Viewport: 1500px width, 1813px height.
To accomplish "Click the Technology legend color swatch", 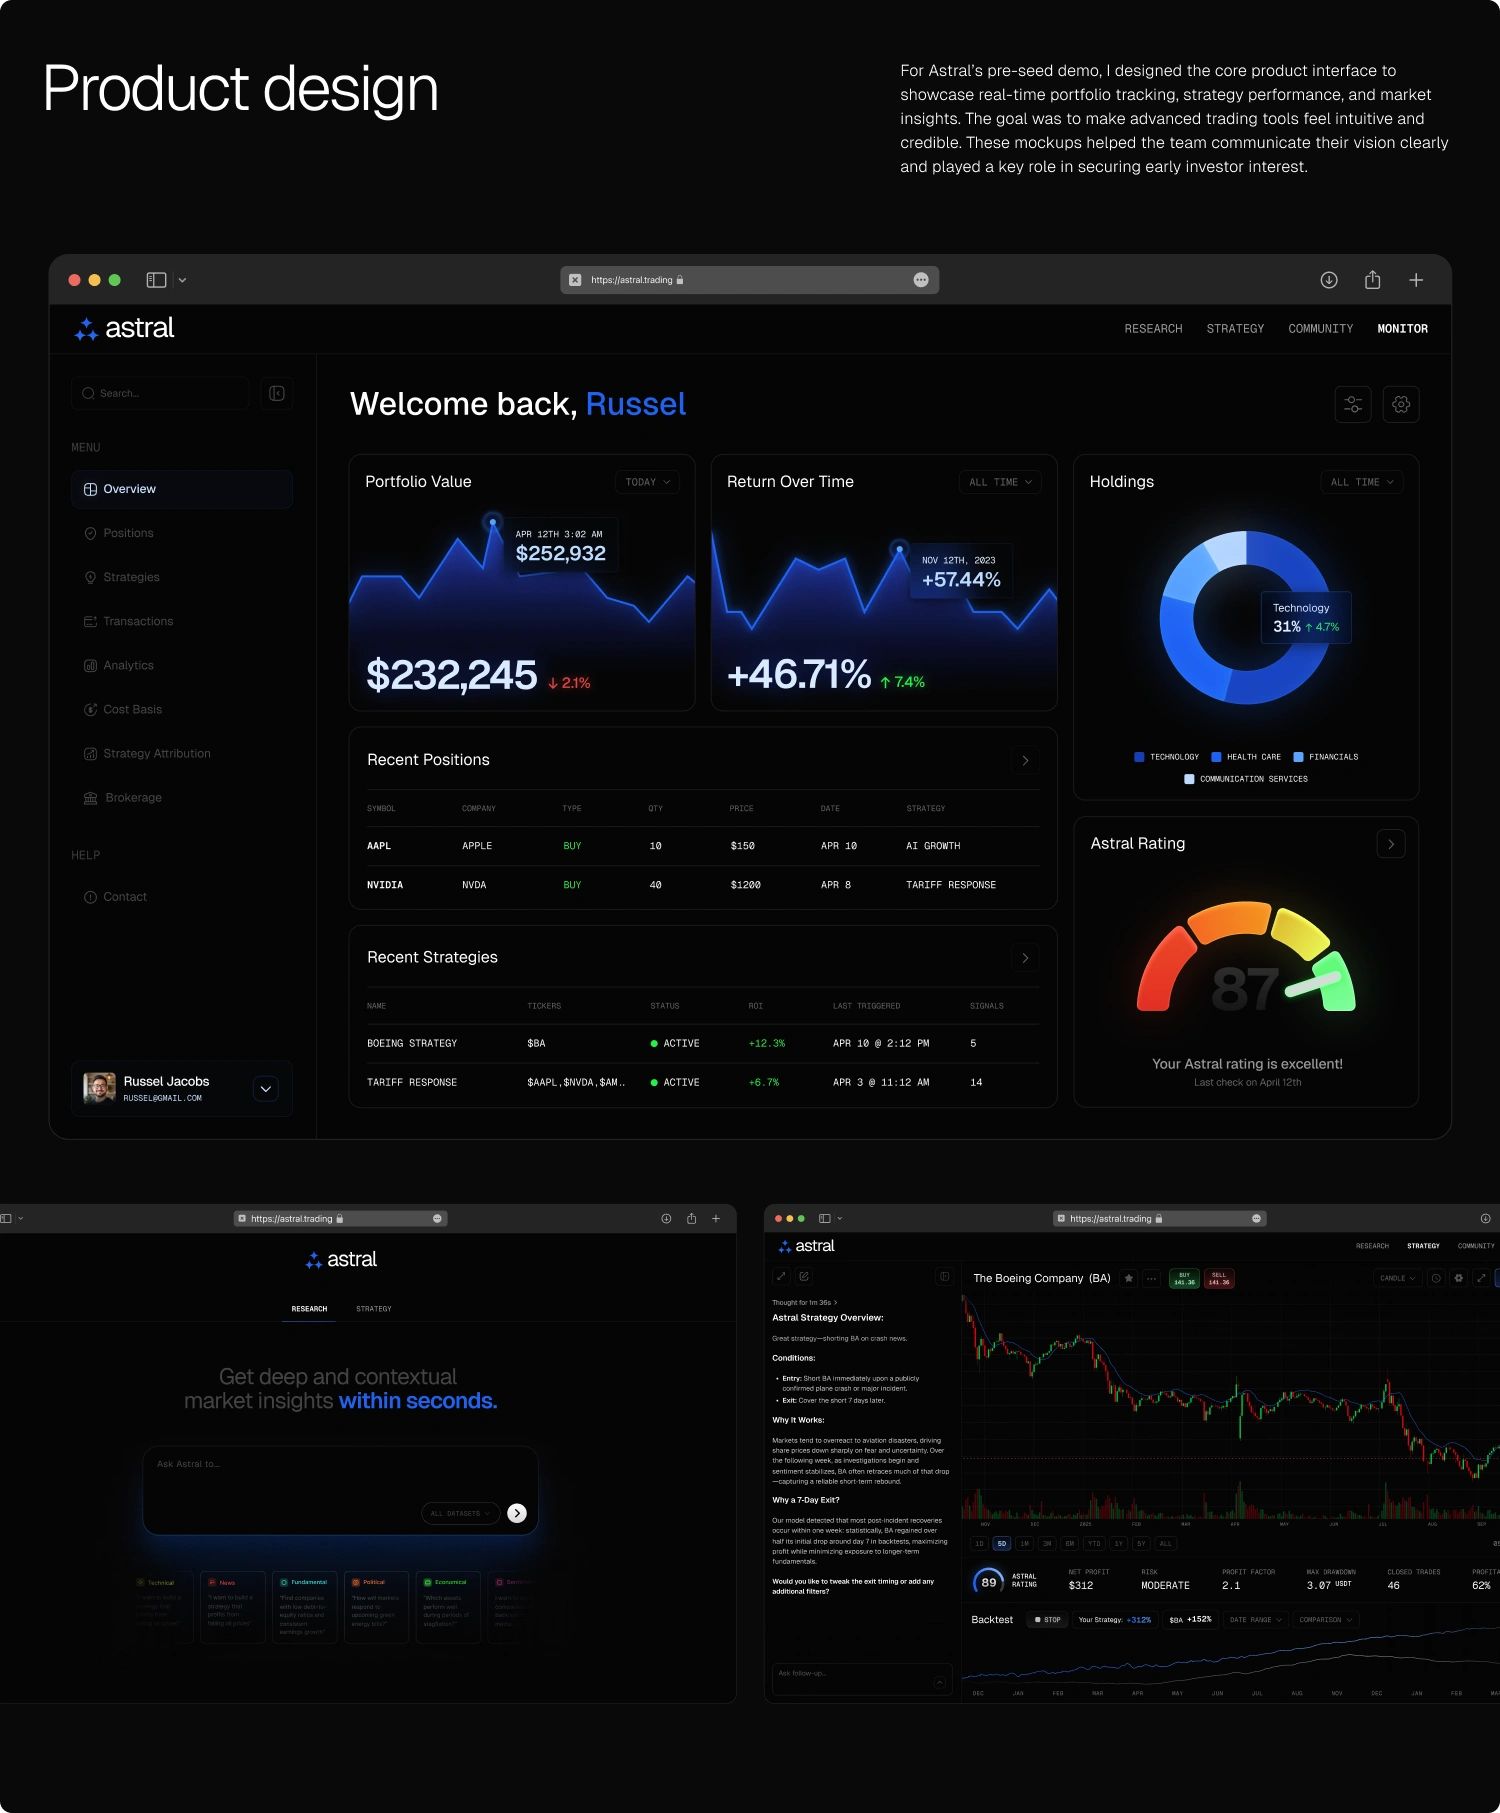I will click(1139, 757).
